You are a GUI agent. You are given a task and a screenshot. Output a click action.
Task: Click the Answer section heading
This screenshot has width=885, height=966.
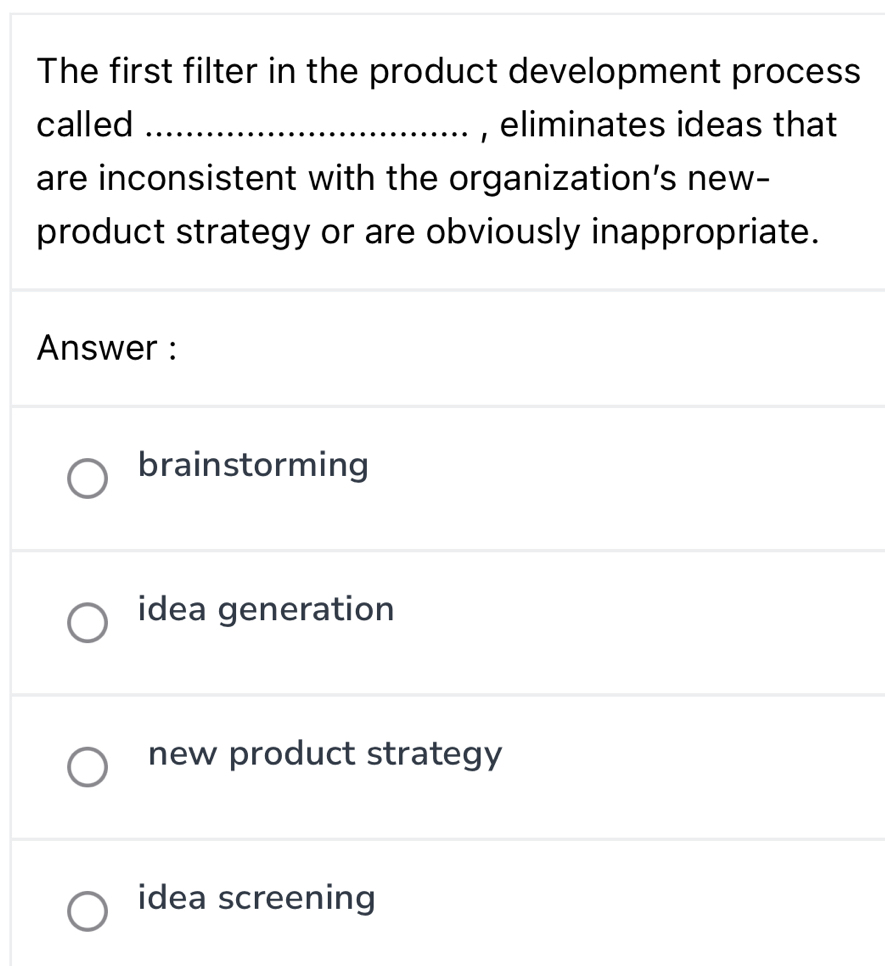[107, 348]
